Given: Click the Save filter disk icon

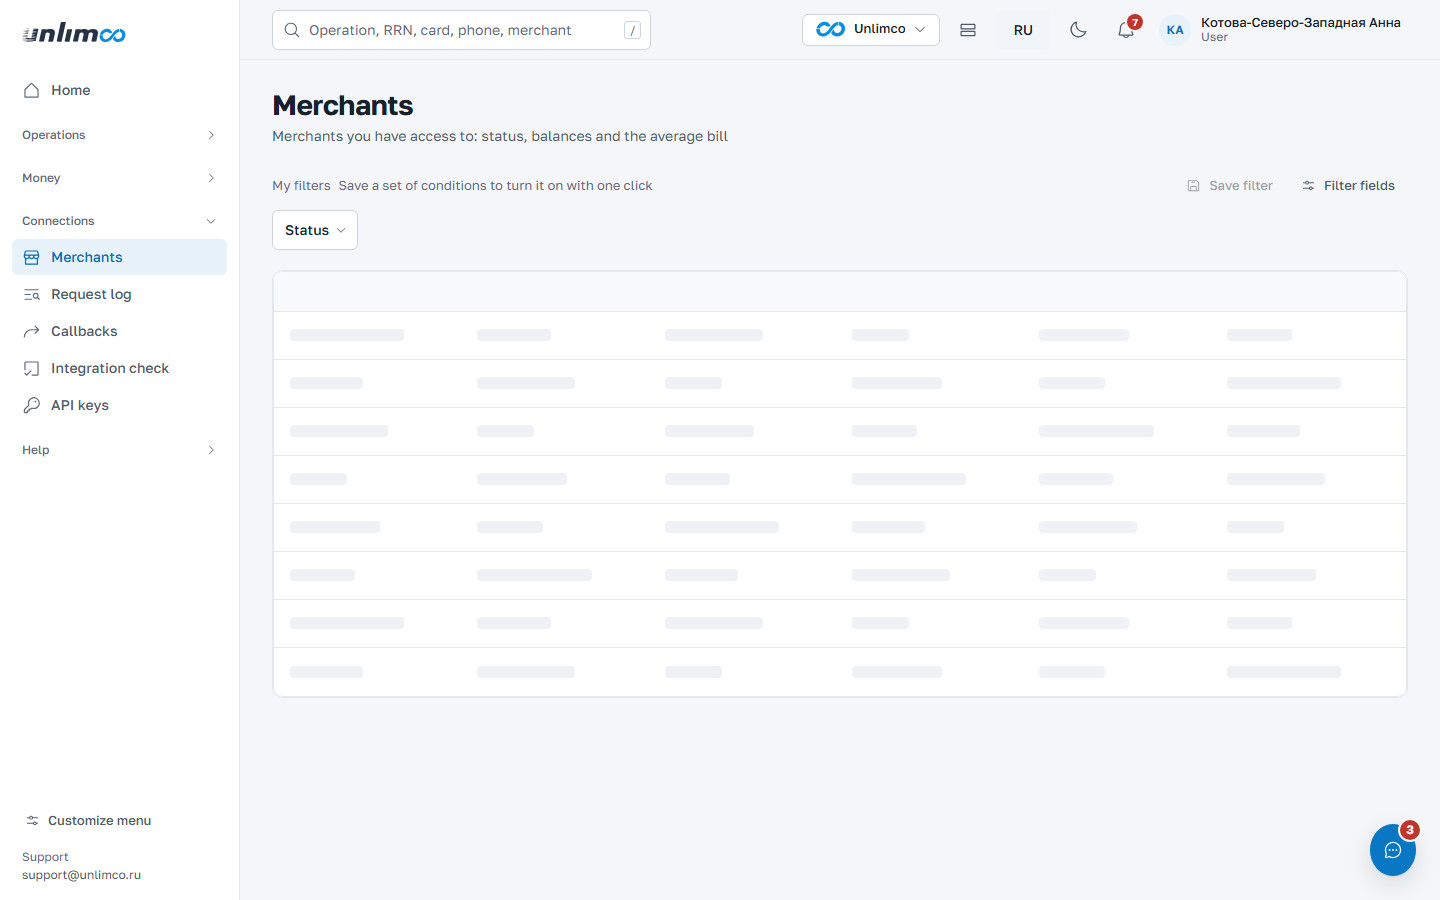Looking at the screenshot, I should [x=1193, y=185].
